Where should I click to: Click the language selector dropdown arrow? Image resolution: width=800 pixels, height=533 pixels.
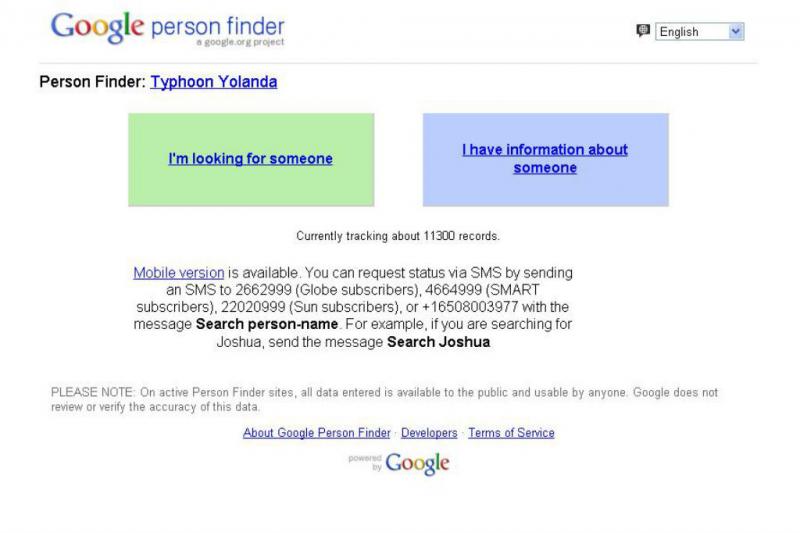tap(735, 32)
